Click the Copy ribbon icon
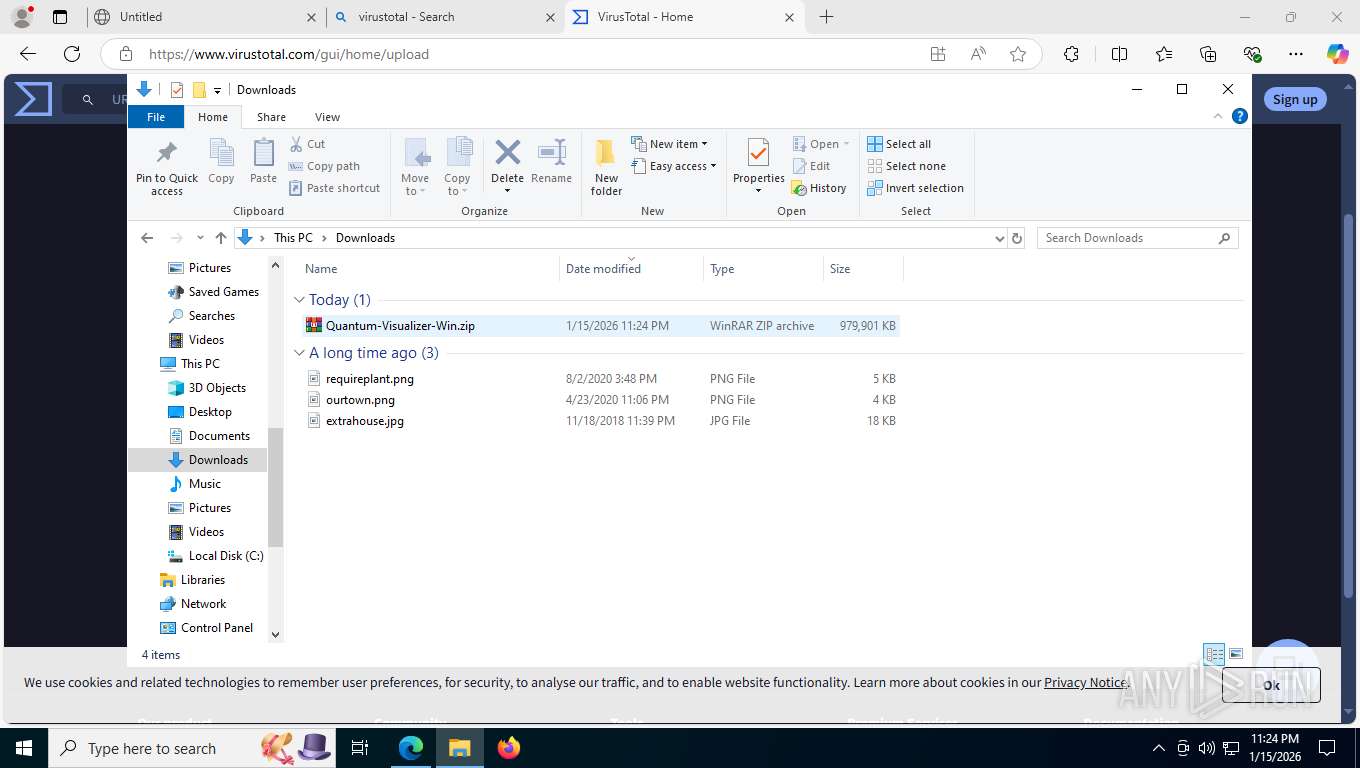The image size is (1360, 768). [221, 162]
